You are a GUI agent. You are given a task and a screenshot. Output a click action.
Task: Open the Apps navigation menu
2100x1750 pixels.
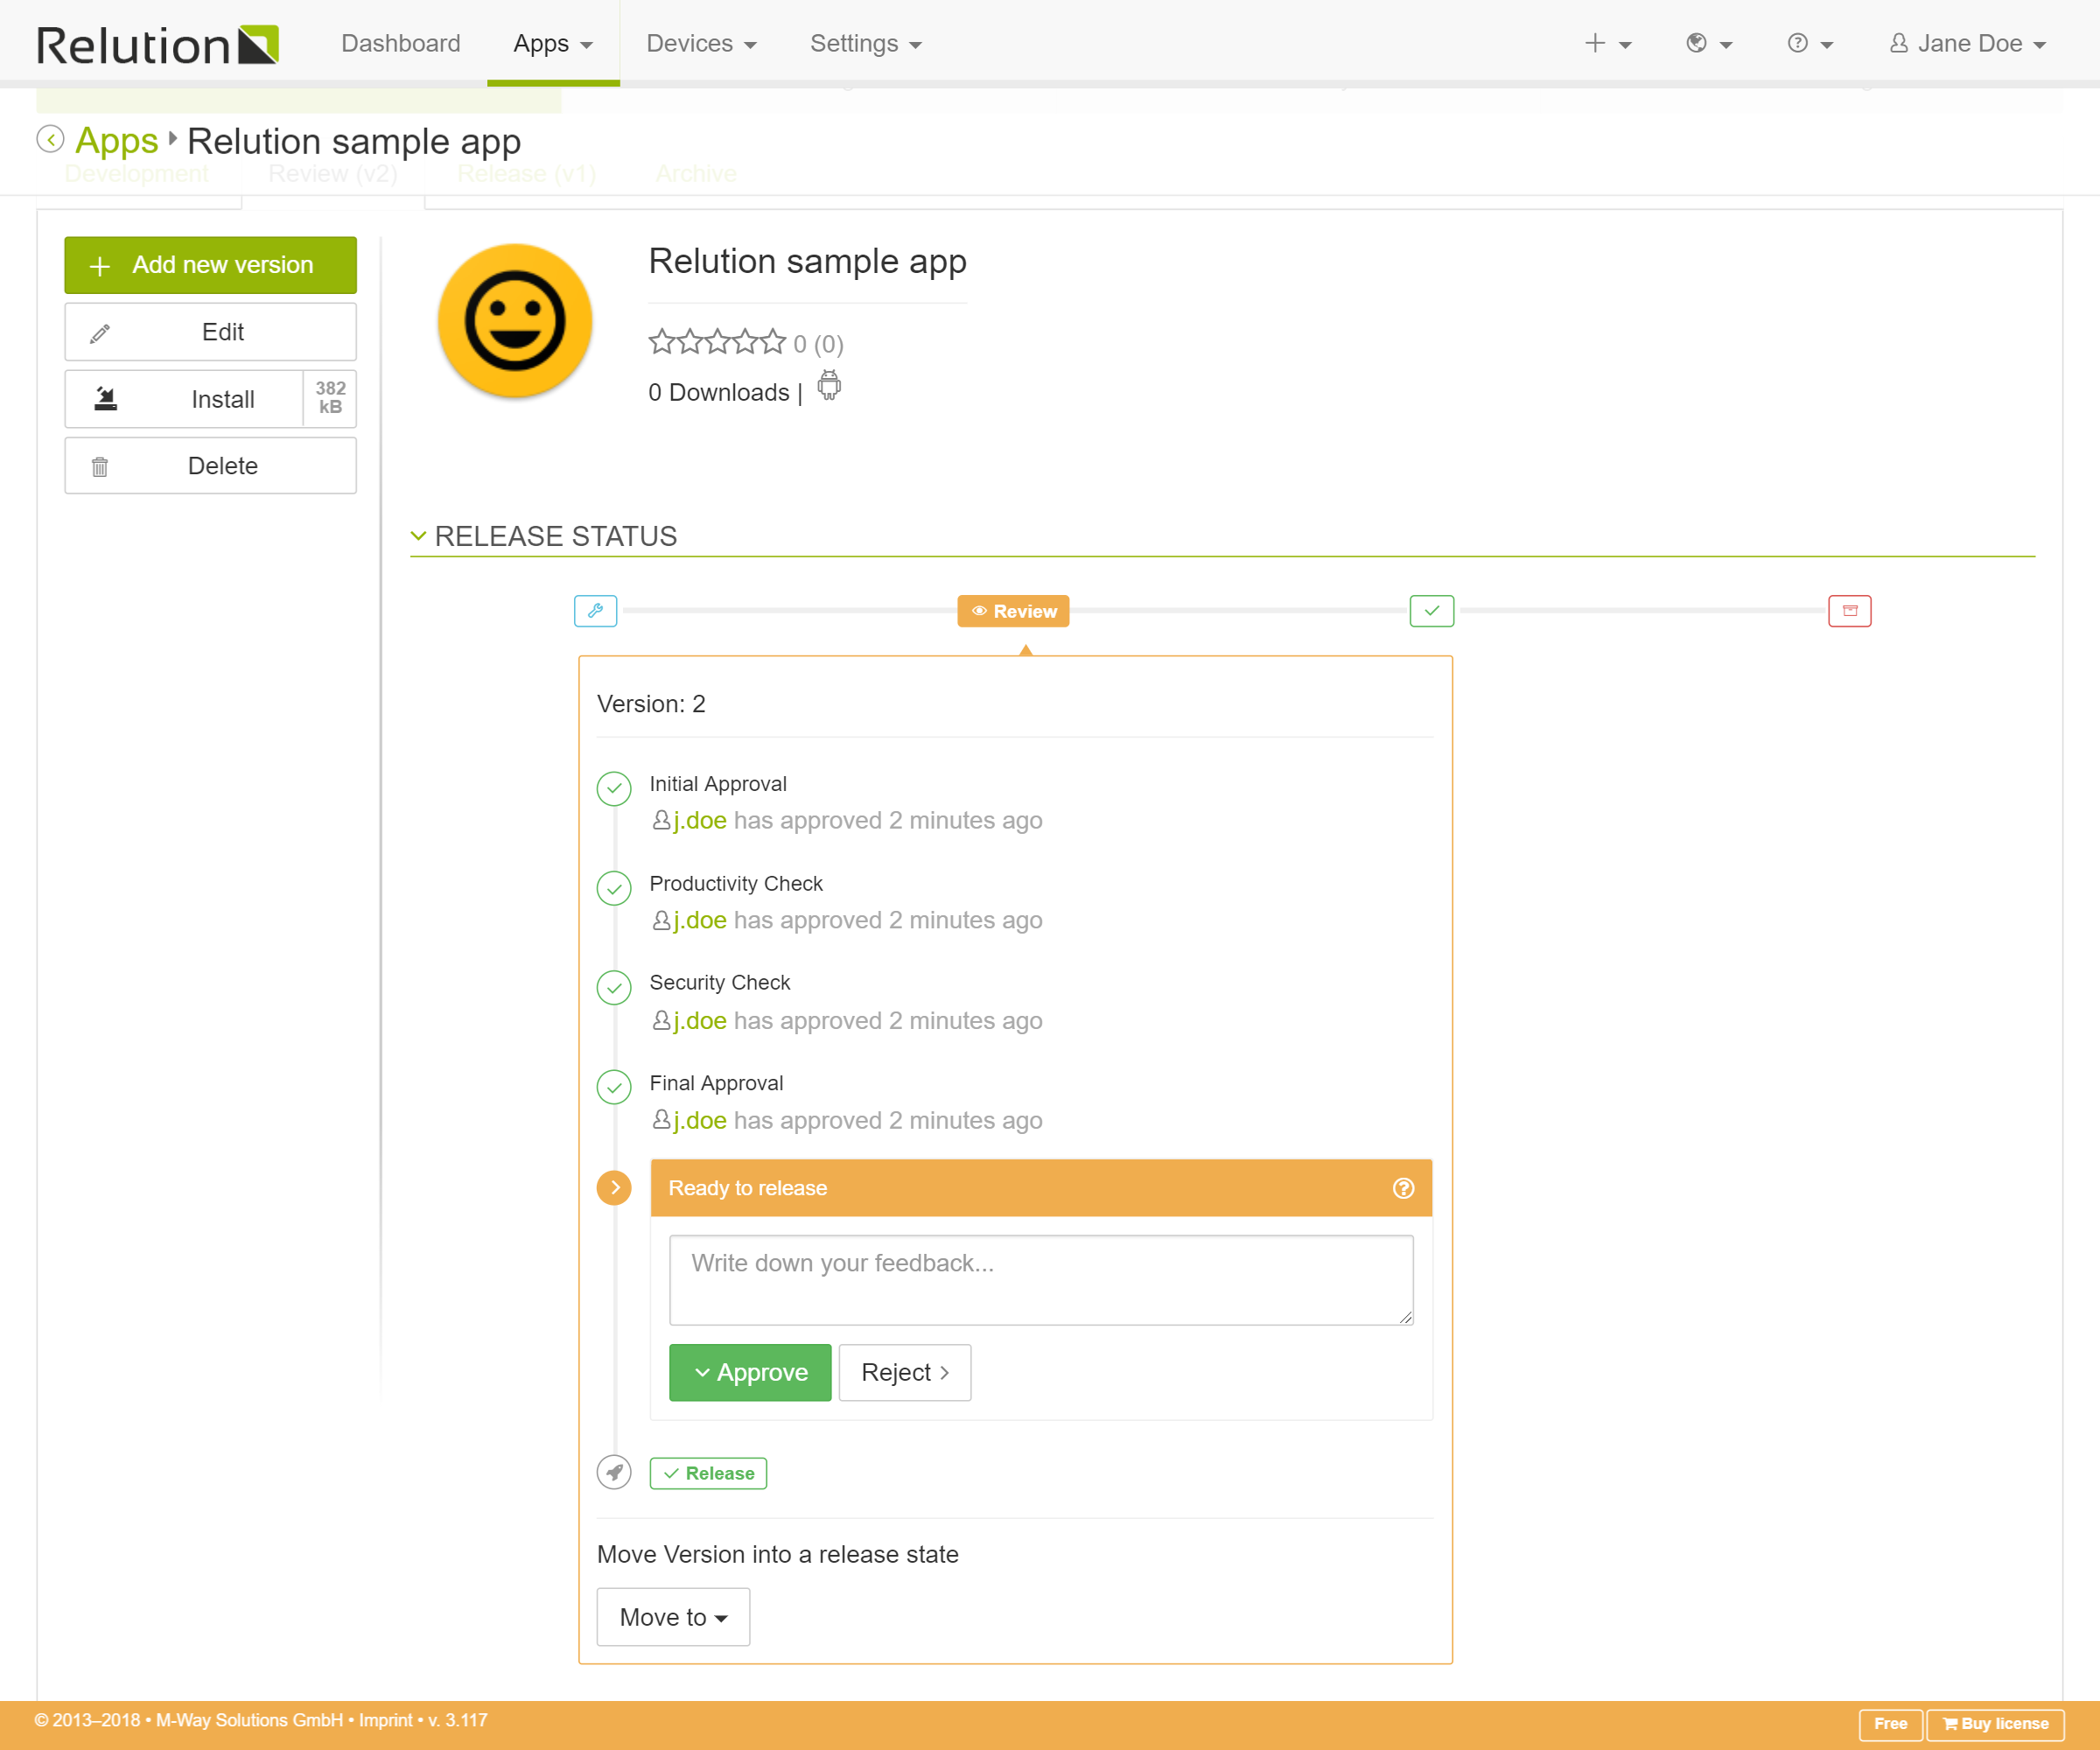[x=553, y=44]
